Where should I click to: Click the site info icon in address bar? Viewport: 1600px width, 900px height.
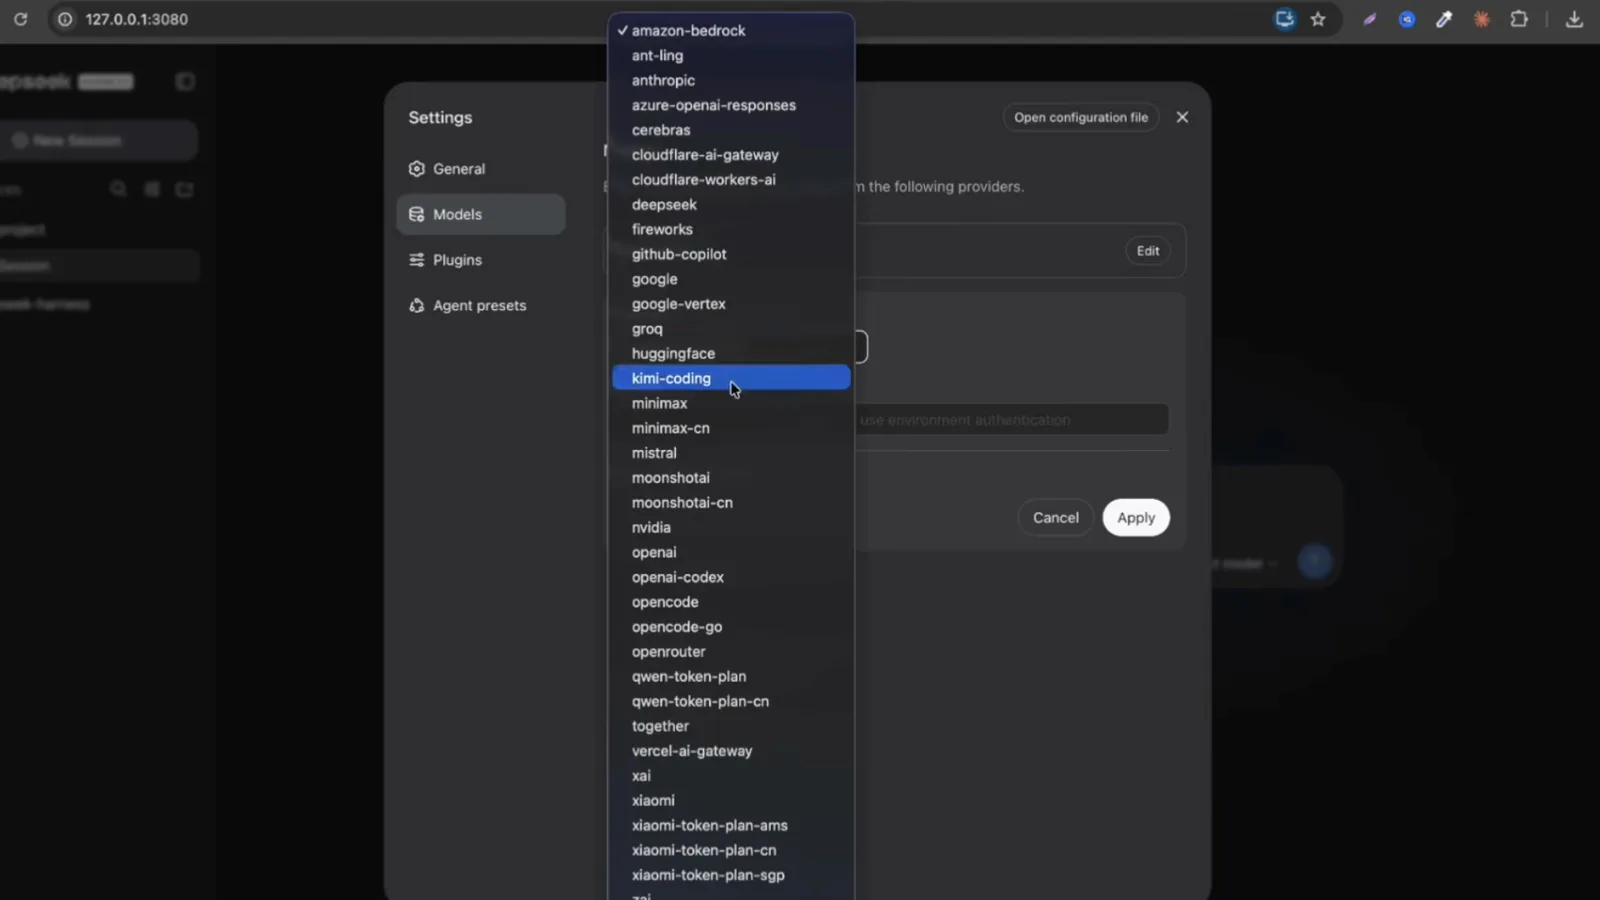(x=65, y=19)
